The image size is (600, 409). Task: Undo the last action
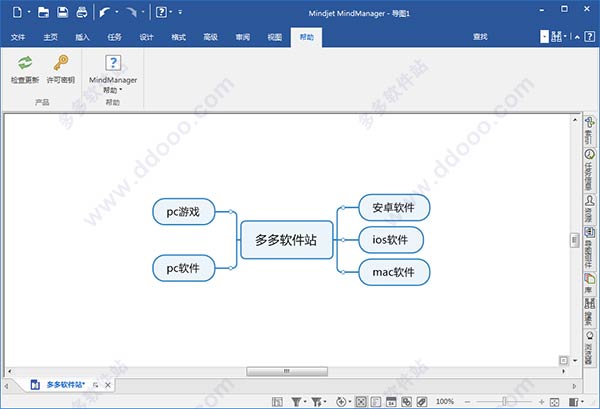point(104,13)
